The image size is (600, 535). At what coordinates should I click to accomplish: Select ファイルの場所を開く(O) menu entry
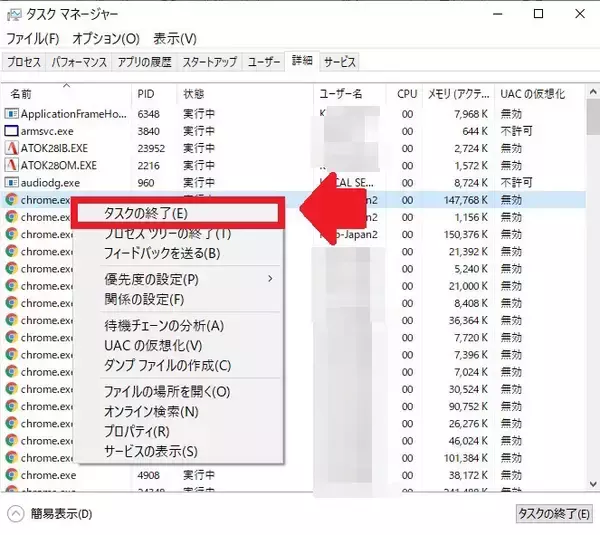(x=167, y=391)
